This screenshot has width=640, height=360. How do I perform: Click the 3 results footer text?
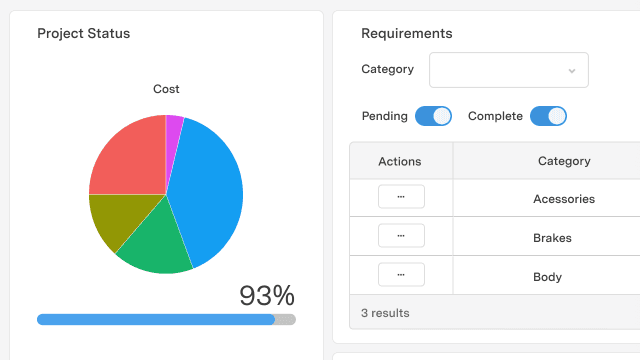385,313
